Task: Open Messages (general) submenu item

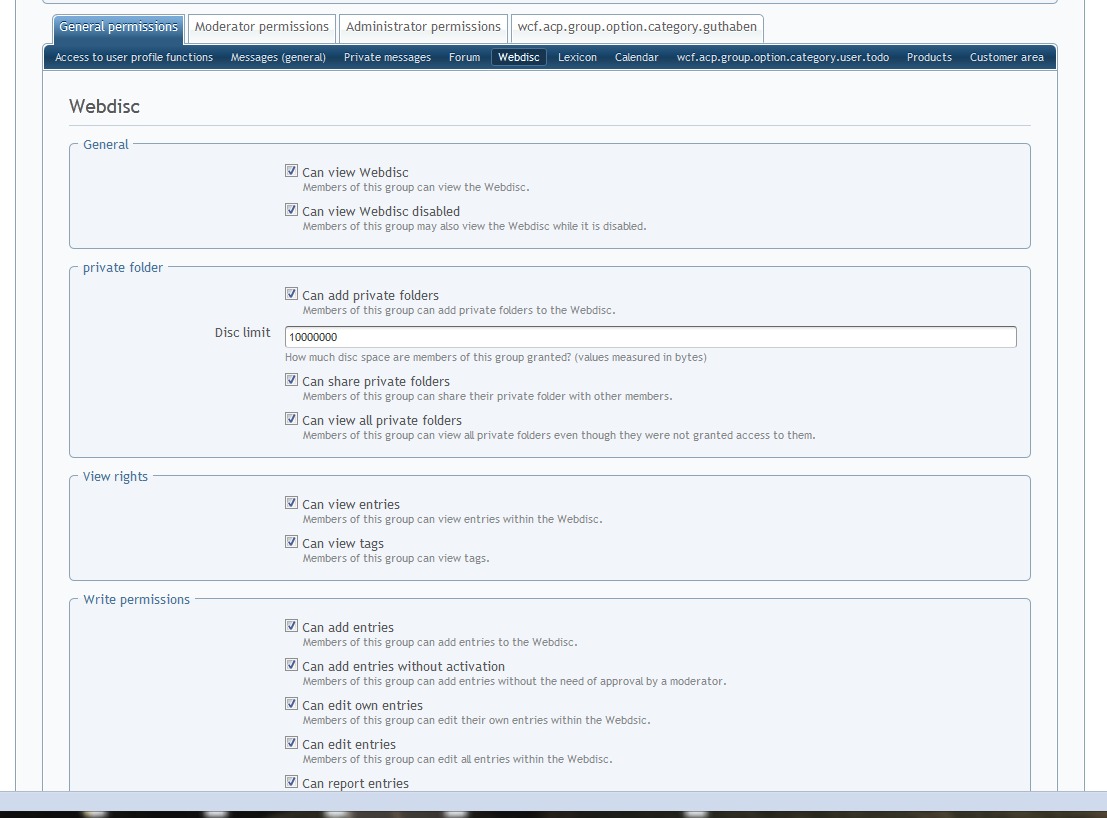Action: pyautogui.click(x=278, y=58)
